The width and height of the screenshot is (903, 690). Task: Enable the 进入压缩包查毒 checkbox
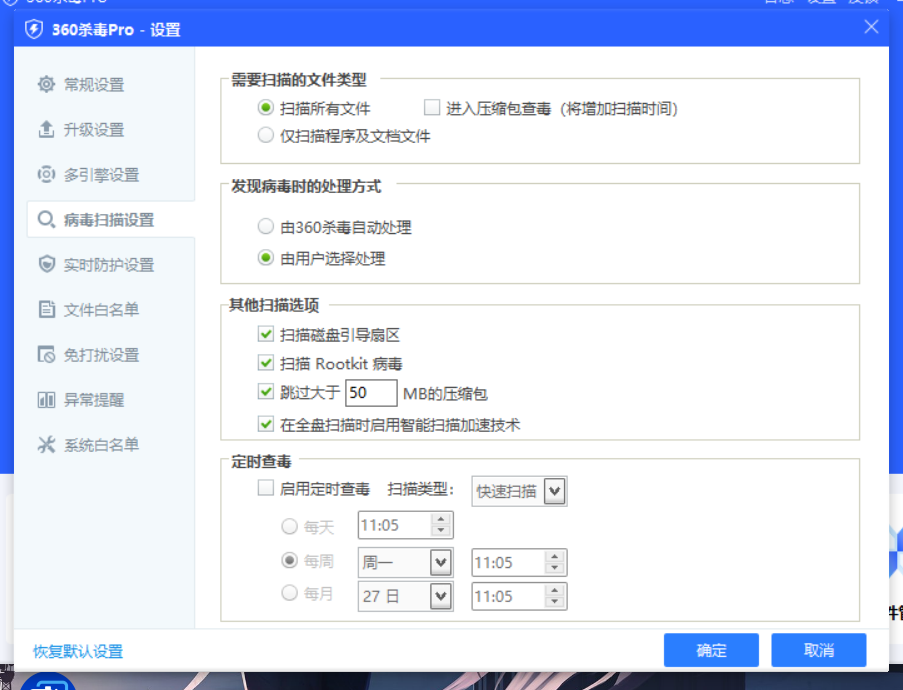pos(432,108)
